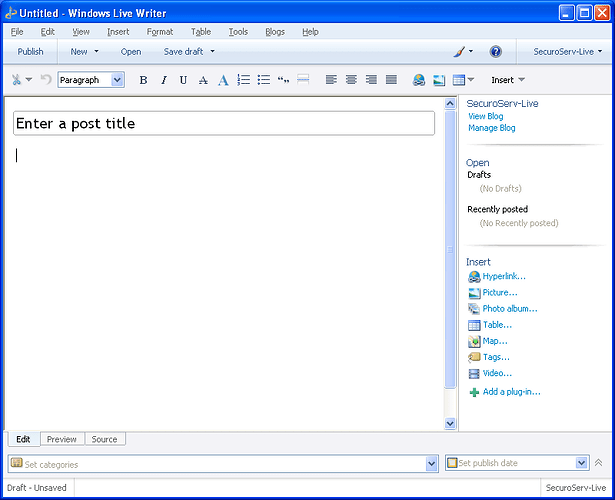Click the publish date calendar icon
Screen dimensions: 615x500
(452, 463)
